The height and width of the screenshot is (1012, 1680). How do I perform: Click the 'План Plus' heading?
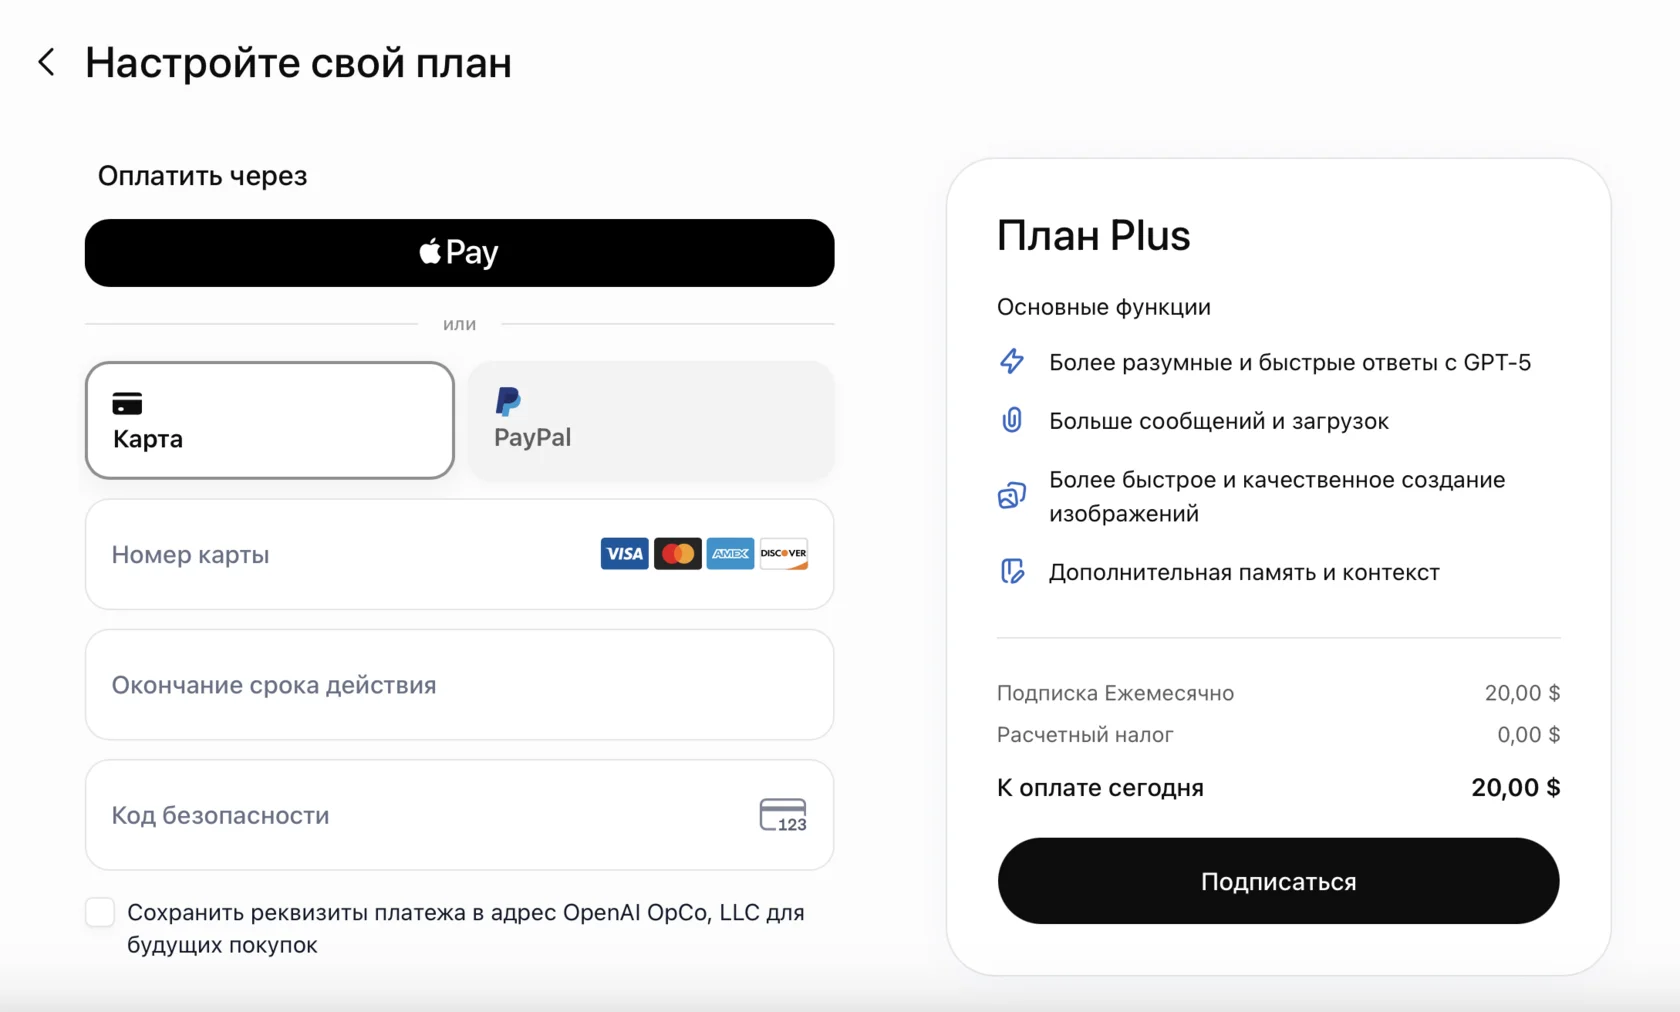(x=1093, y=236)
